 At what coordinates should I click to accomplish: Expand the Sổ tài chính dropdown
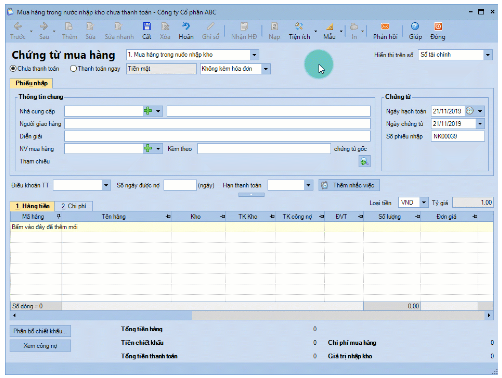pyautogui.click(x=488, y=55)
